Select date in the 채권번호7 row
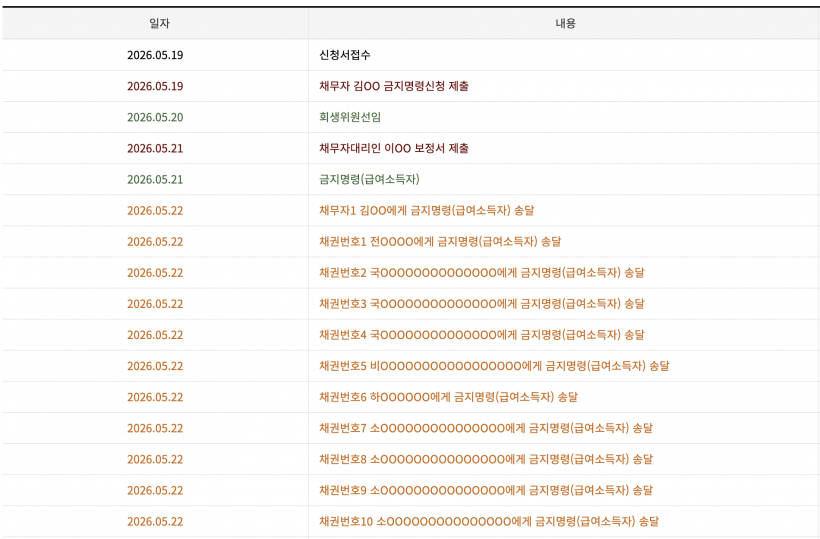Image resolution: width=820 pixels, height=539 pixels. (155, 428)
